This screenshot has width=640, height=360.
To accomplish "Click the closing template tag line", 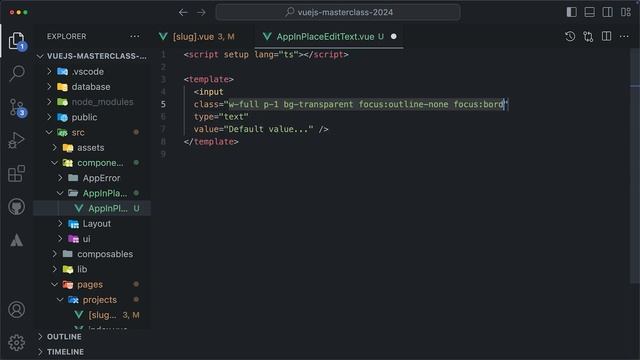I will coord(211,142).
